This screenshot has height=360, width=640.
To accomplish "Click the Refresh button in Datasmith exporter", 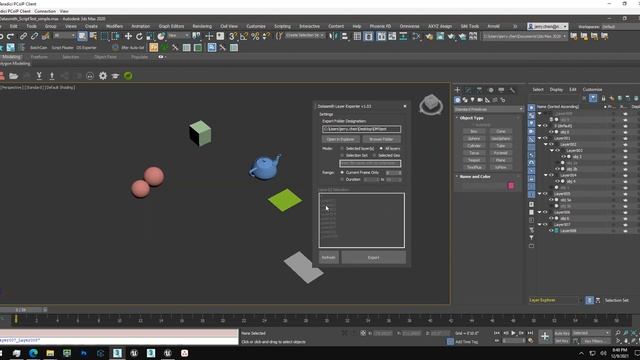I will [x=329, y=258].
